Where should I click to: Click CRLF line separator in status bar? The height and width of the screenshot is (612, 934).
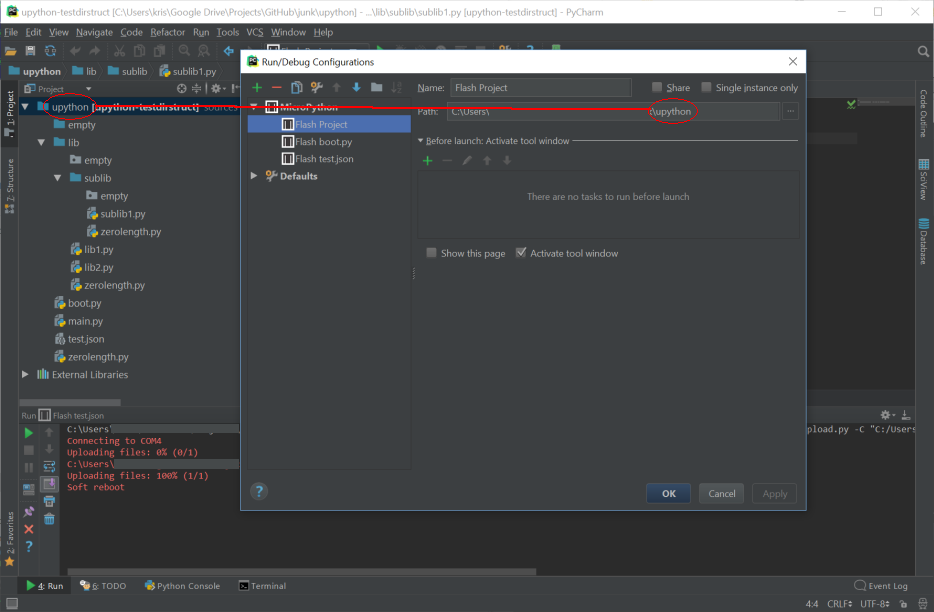[x=840, y=604]
